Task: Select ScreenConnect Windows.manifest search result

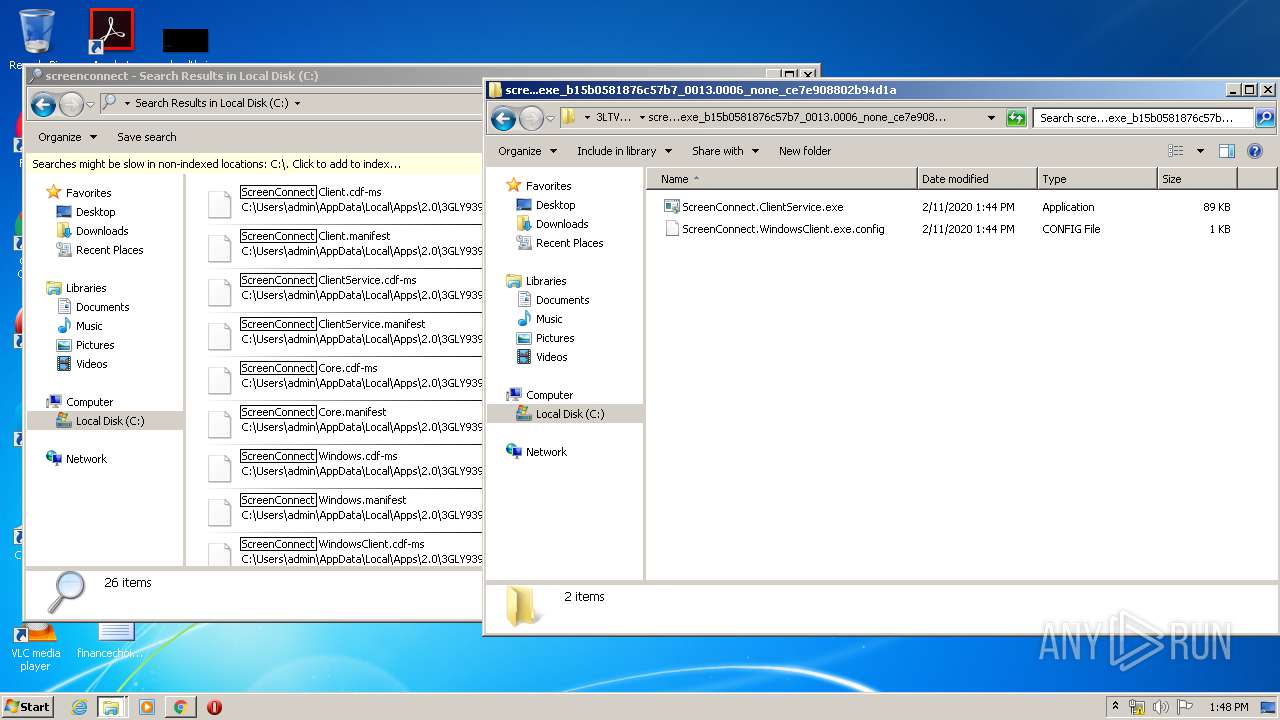Action: point(345,509)
